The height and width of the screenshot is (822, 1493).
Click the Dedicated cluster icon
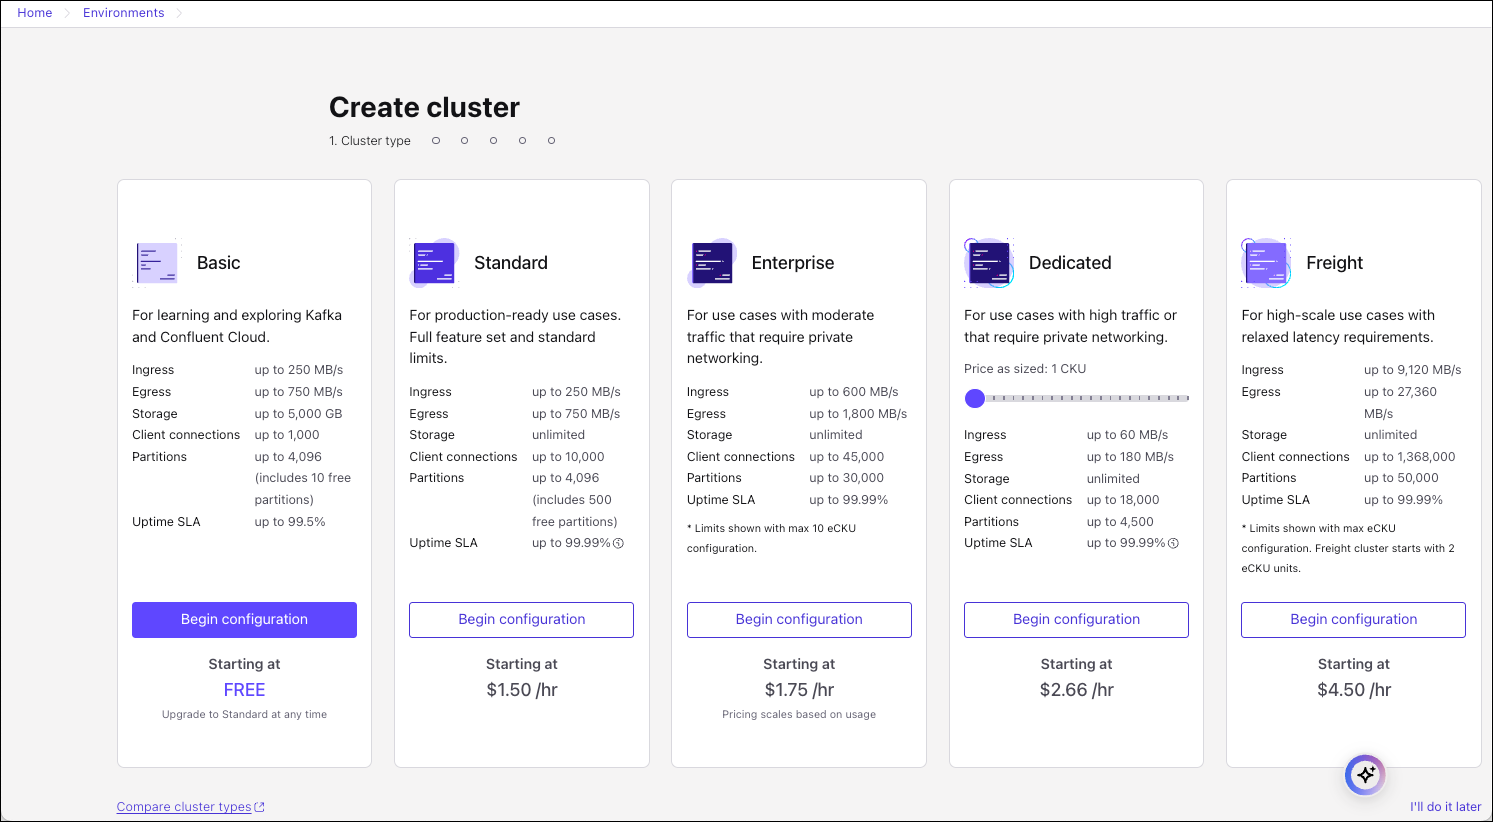(x=989, y=263)
